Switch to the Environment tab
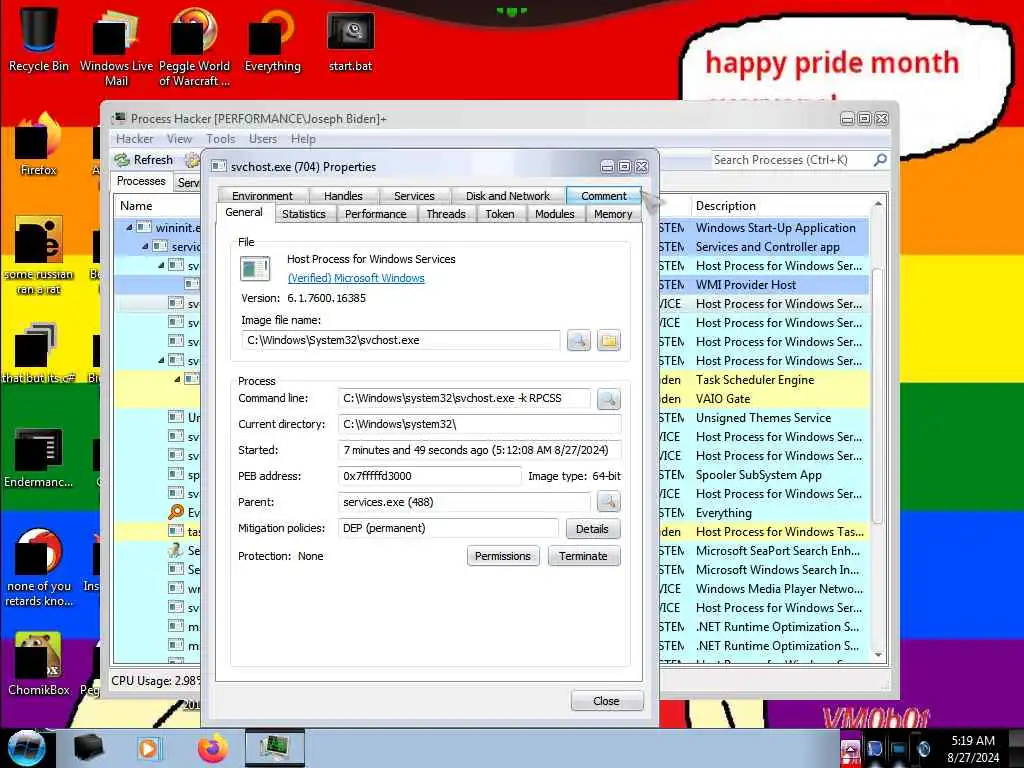Screen dimensions: 1024x768 click(x=262, y=196)
